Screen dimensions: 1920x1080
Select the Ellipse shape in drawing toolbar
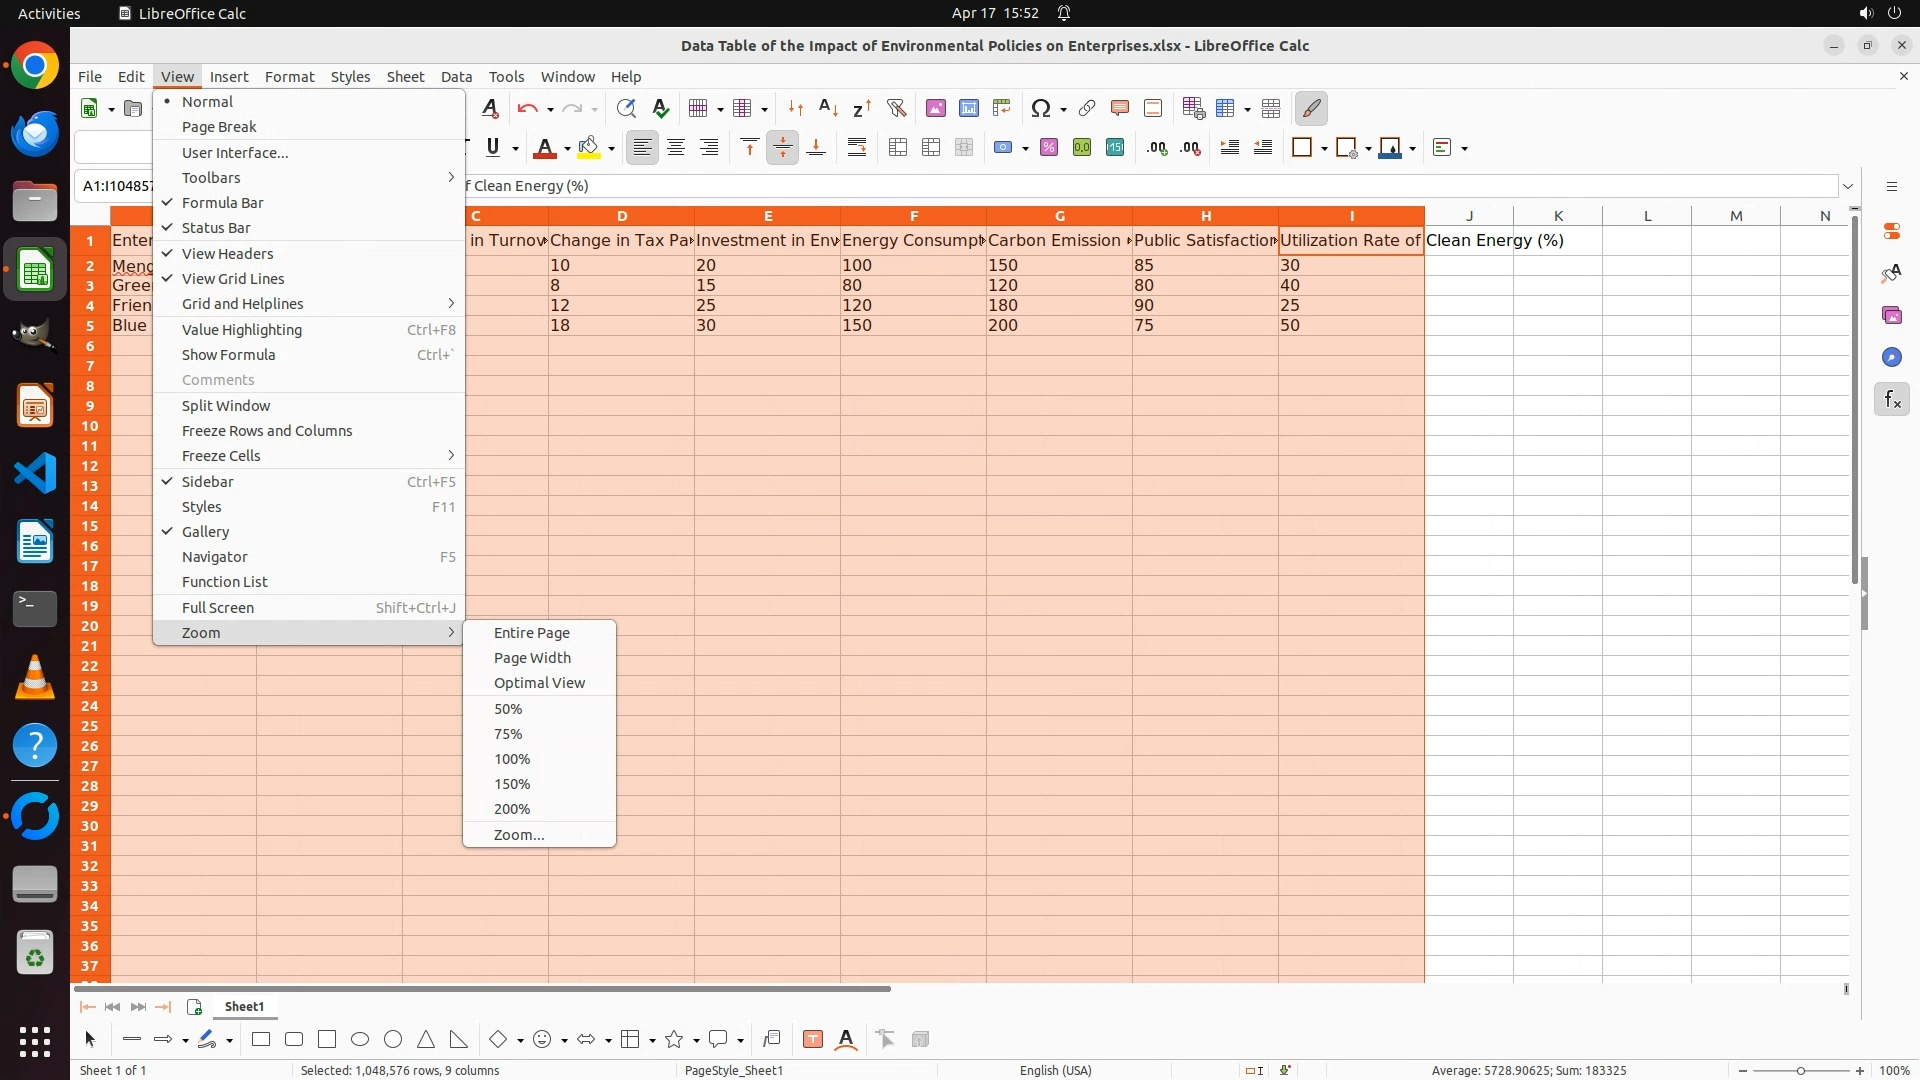360,1040
